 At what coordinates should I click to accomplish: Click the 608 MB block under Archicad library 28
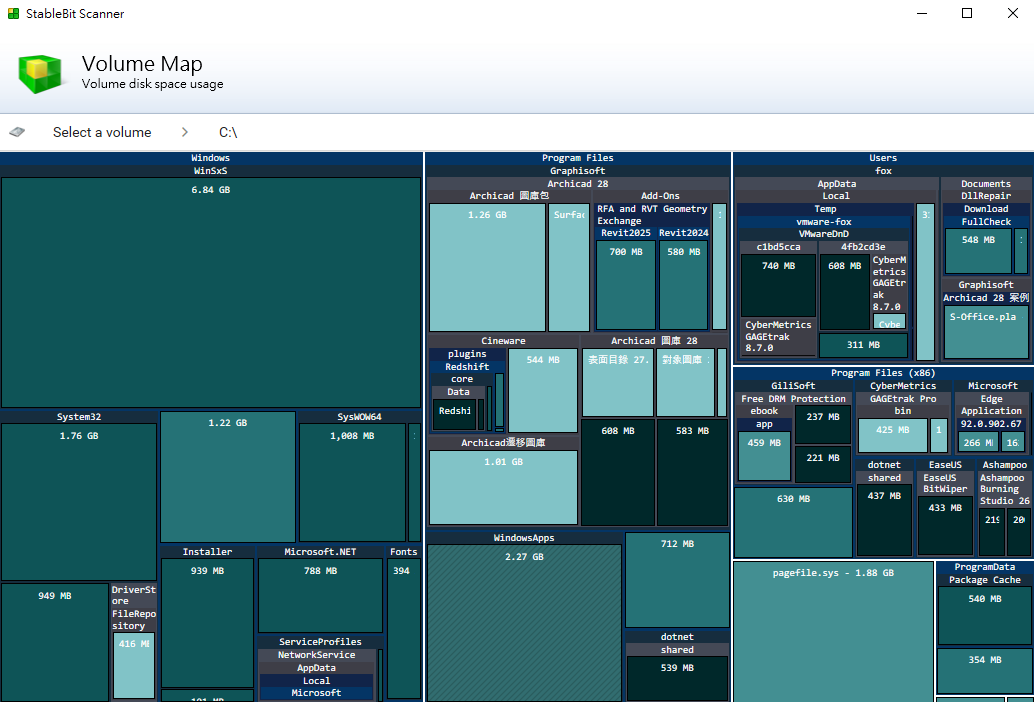tap(618, 472)
